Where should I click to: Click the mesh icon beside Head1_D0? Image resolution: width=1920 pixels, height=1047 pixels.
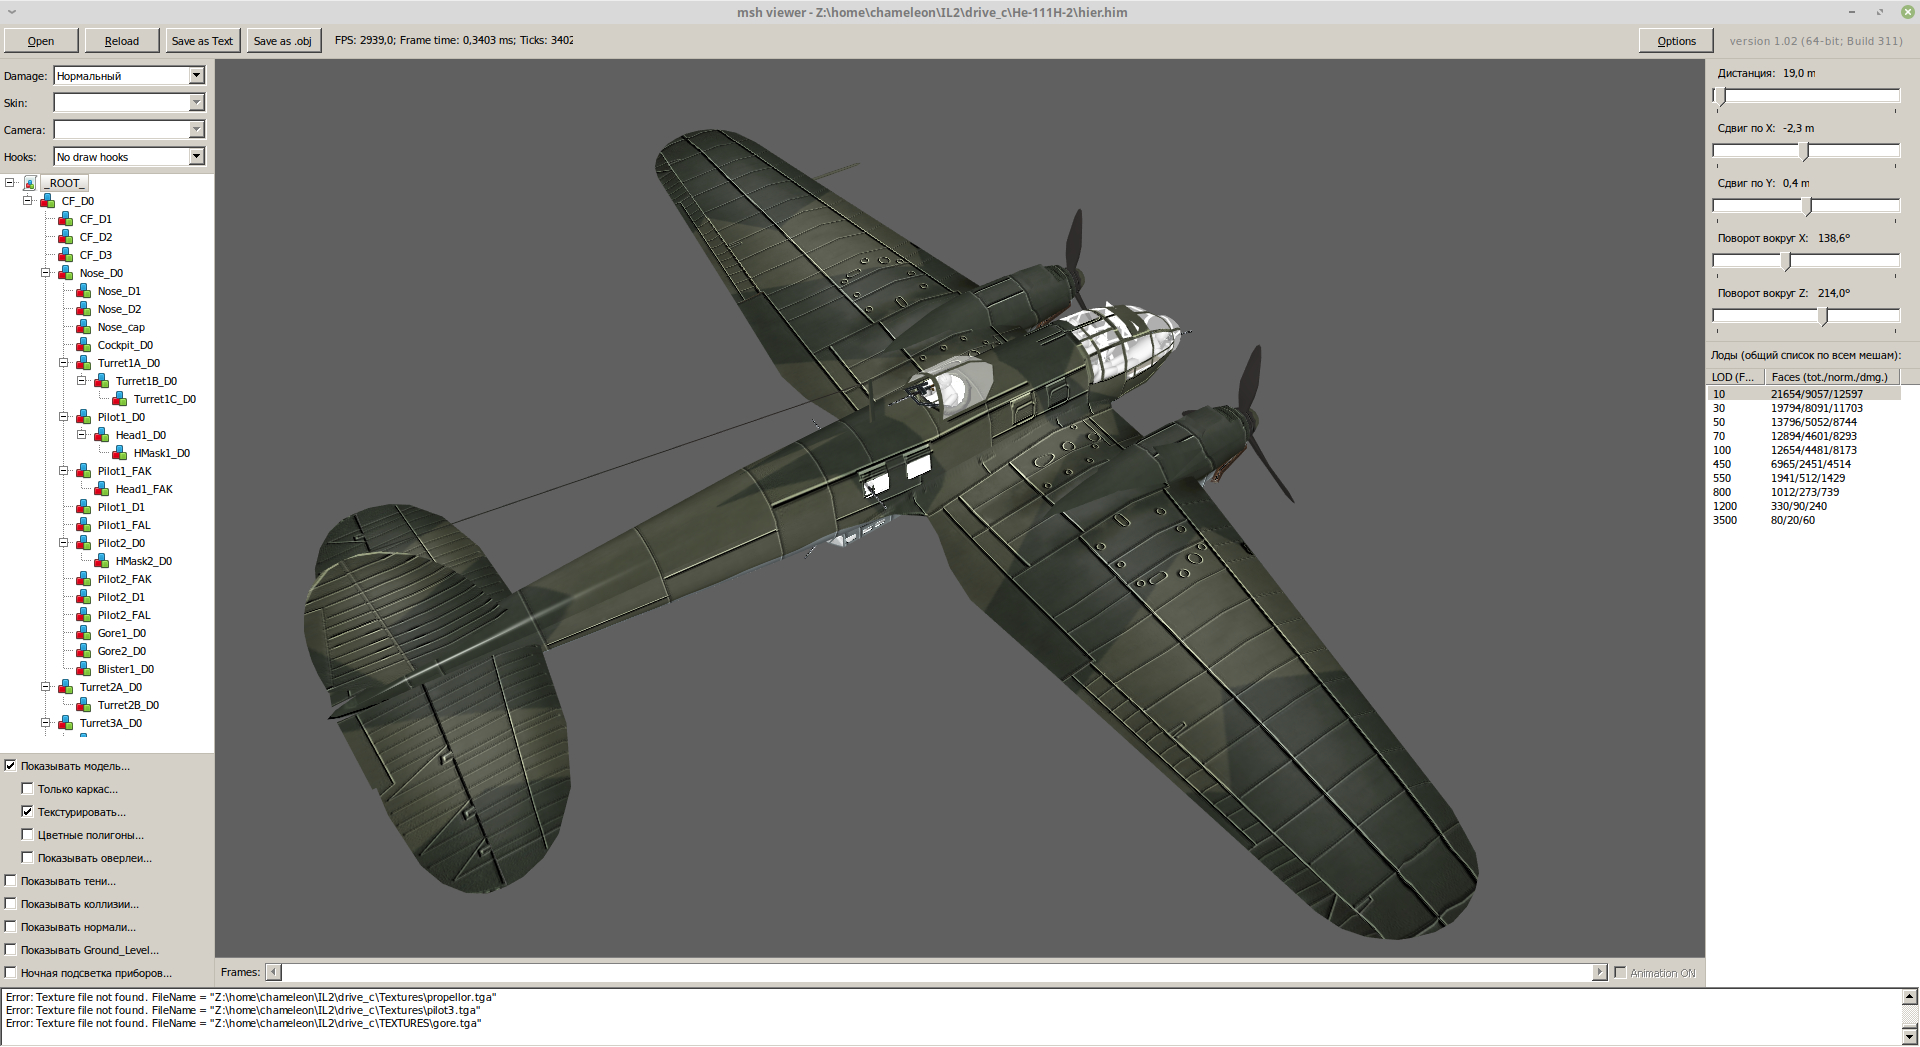pos(102,435)
